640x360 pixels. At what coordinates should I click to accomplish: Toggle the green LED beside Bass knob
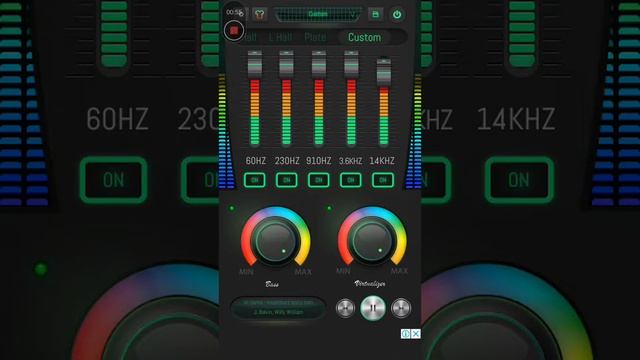click(x=232, y=209)
